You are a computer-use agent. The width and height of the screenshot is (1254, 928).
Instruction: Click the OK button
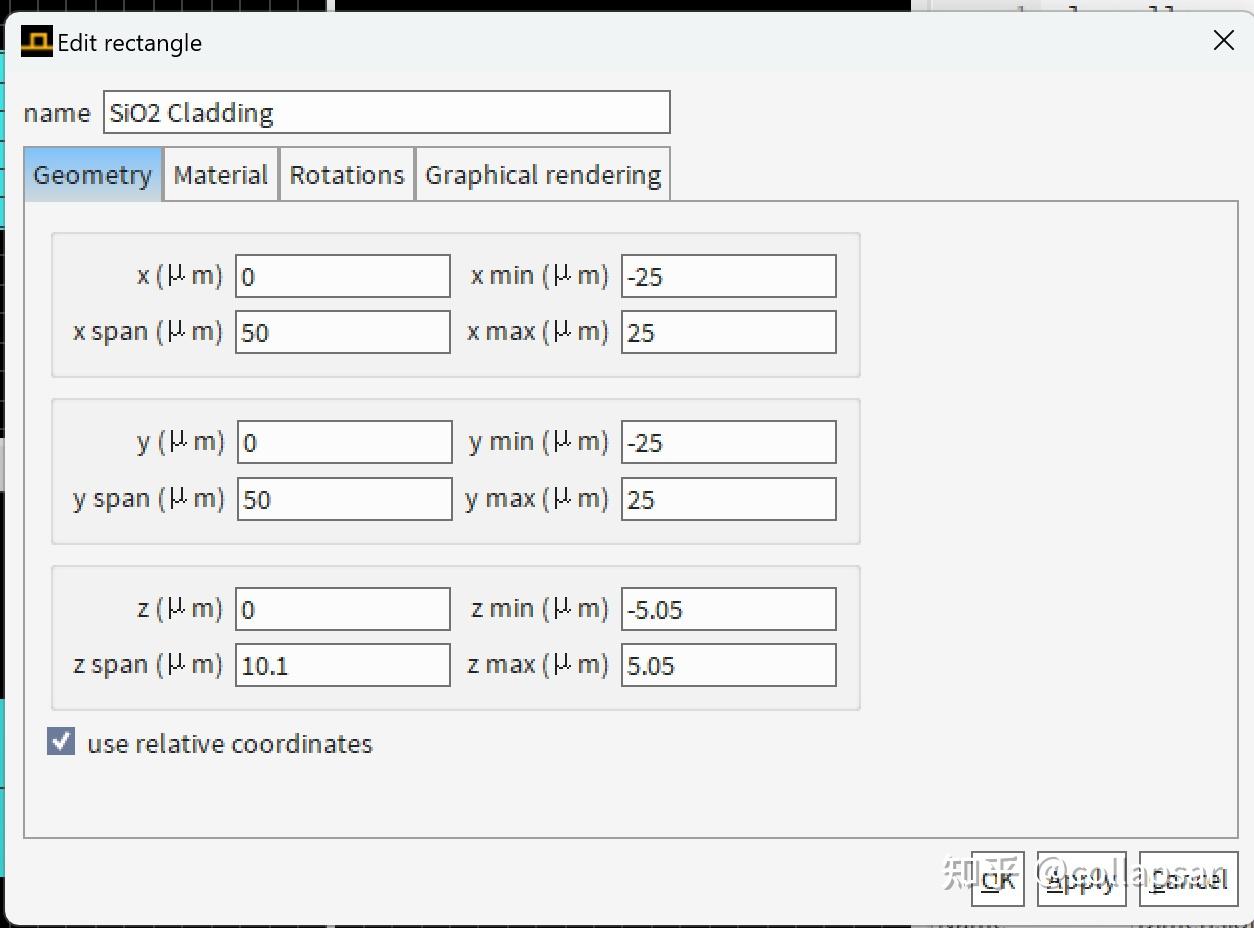click(x=996, y=879)
